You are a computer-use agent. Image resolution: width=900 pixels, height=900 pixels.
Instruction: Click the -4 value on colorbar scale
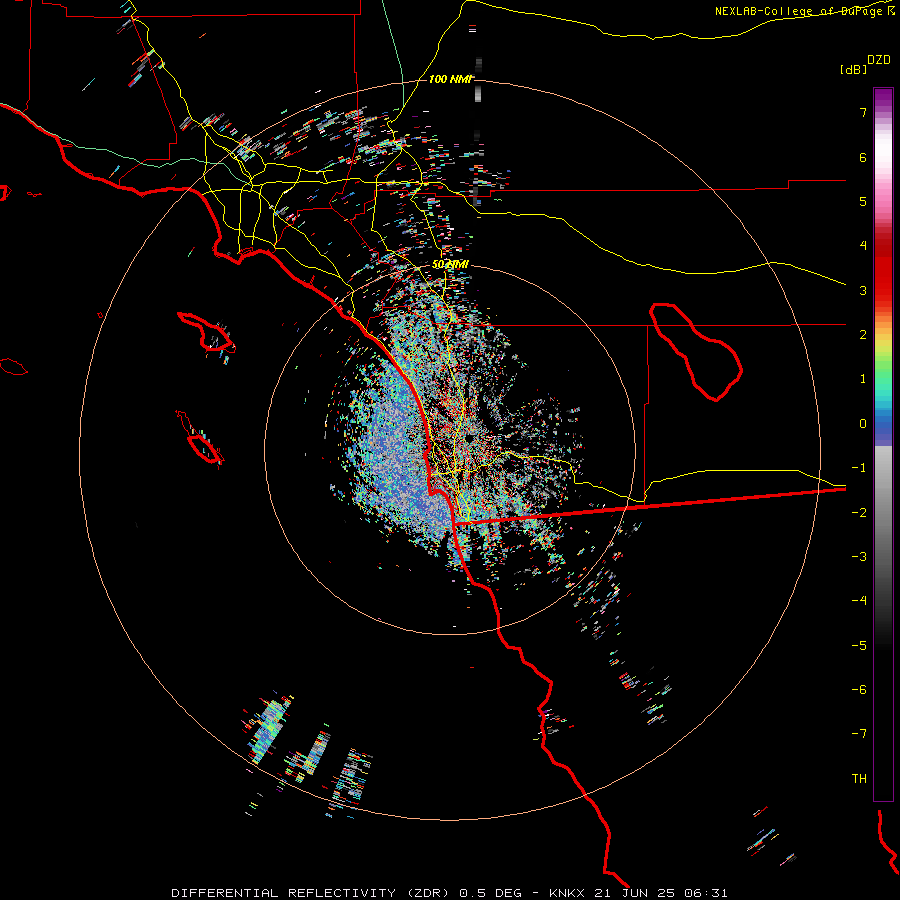point(859,600)
